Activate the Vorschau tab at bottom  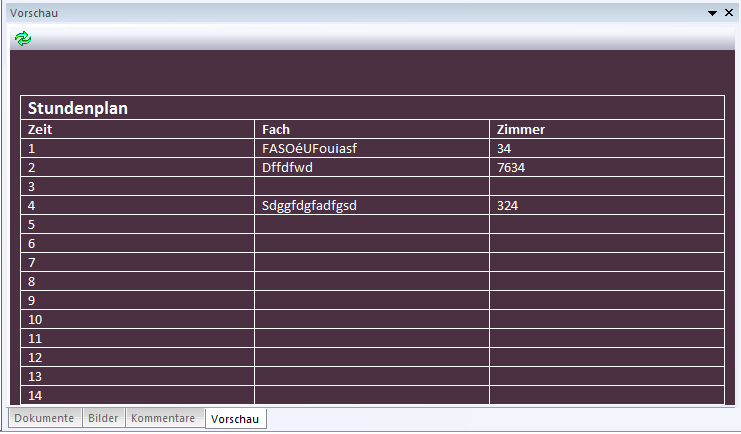point(235,419)
